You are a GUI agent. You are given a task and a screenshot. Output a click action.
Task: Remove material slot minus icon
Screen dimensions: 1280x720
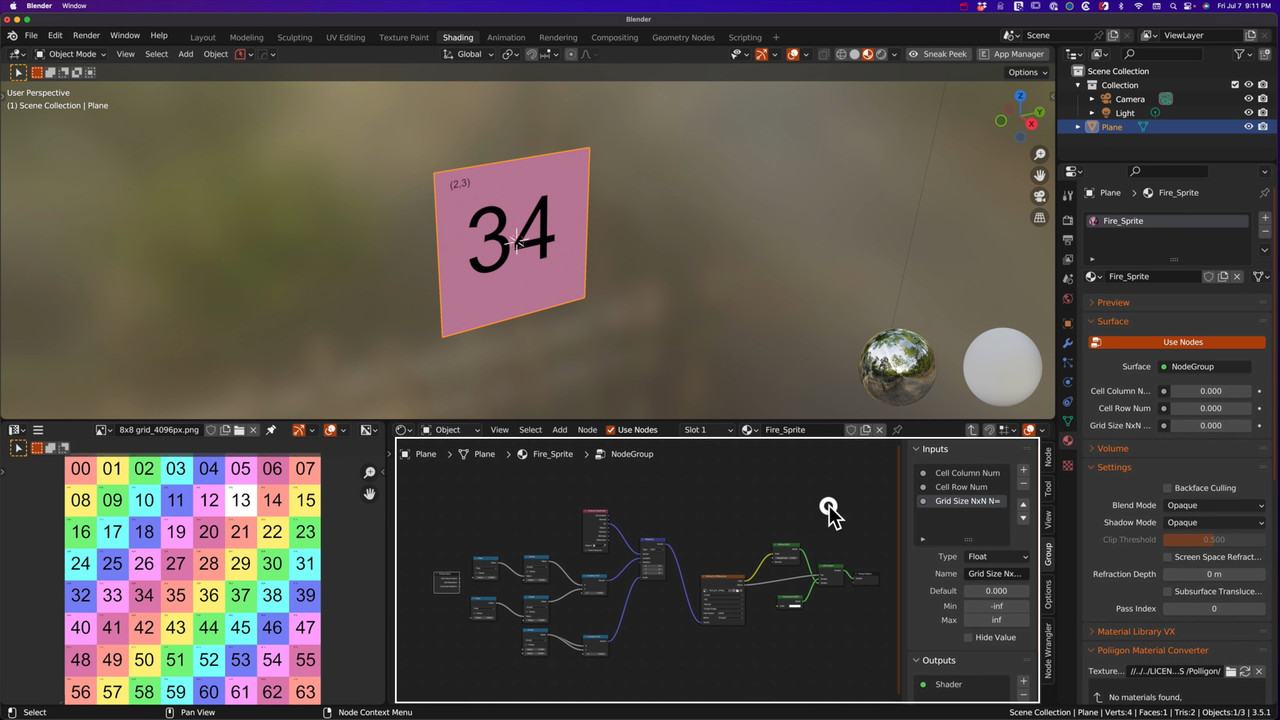click(1265, 232)
